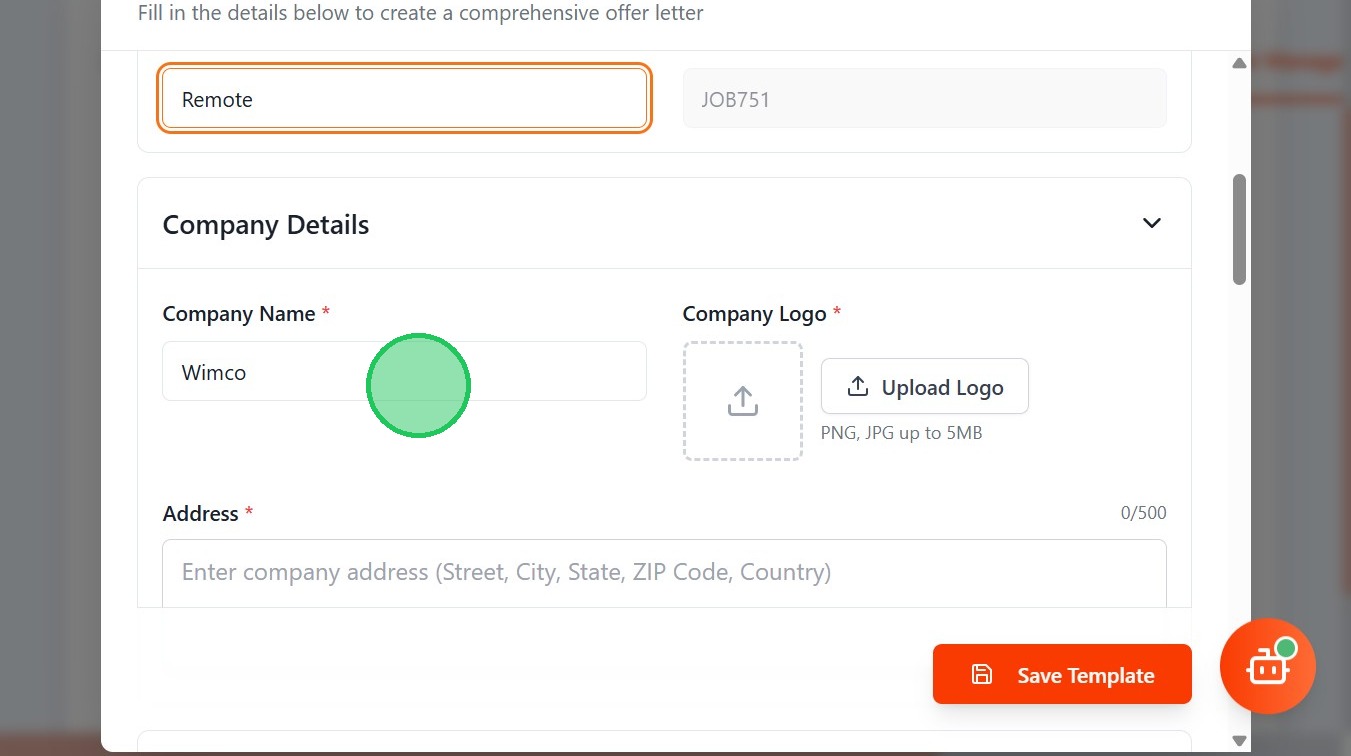This screenshot has height=756, width=1351.
Task: Click the Company Name label
Action: click(239, 314)
